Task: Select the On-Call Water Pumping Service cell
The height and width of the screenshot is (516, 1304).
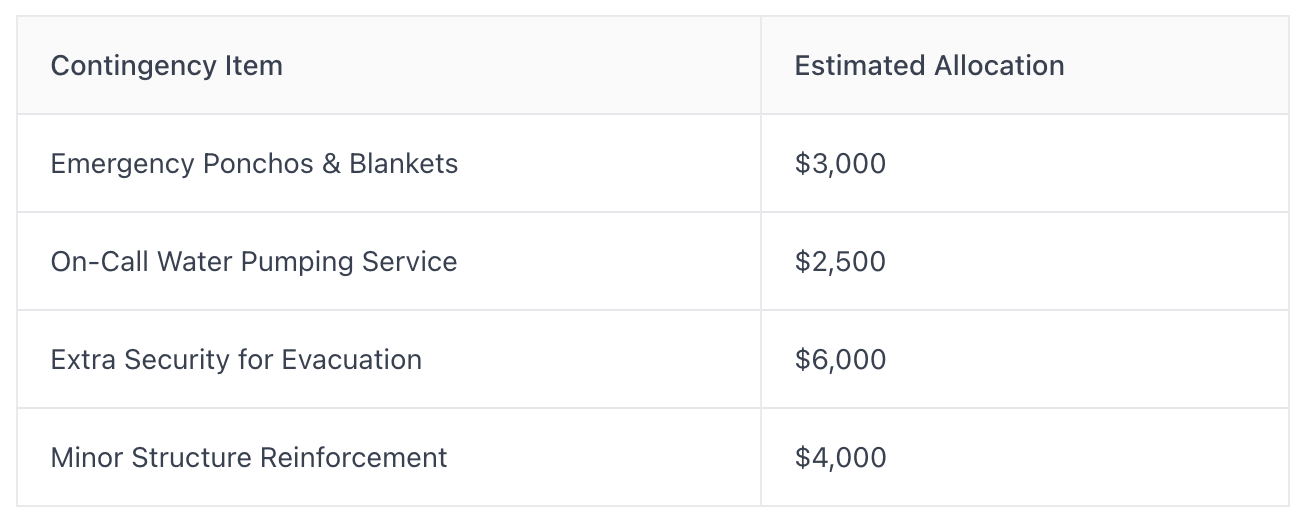Action: [x=389, y=261]
